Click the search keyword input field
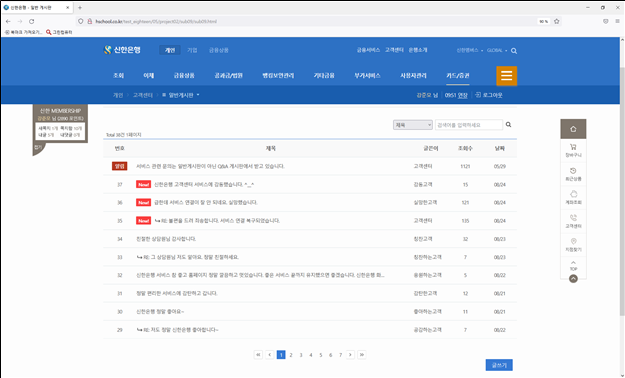The width and height of the screenshot is (625, 378). pos(469,125)
